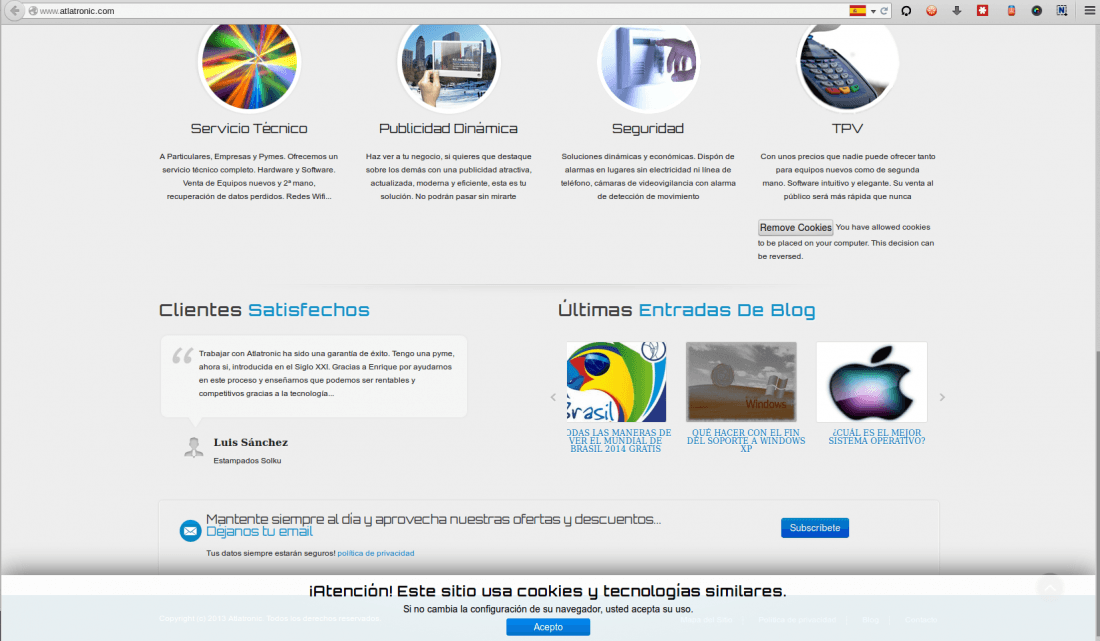The image size is (1100, 641).
Task: Open the Seguridad circular image
Action: pyautogui.click(x=648, y=65)
